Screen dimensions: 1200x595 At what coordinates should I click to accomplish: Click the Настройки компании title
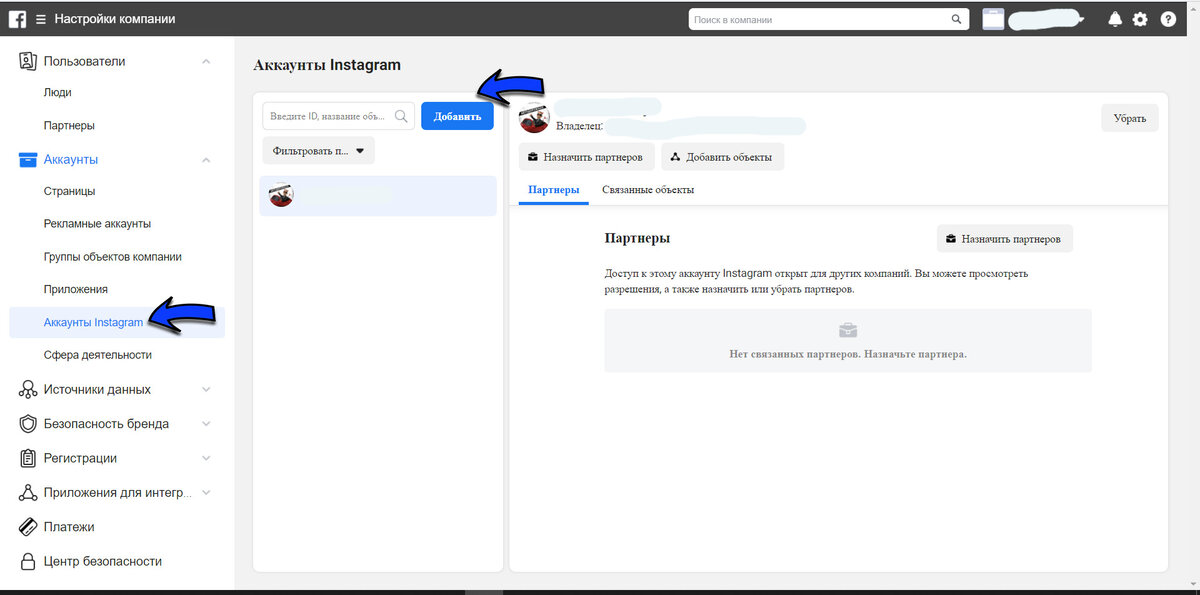click(115, 19)
